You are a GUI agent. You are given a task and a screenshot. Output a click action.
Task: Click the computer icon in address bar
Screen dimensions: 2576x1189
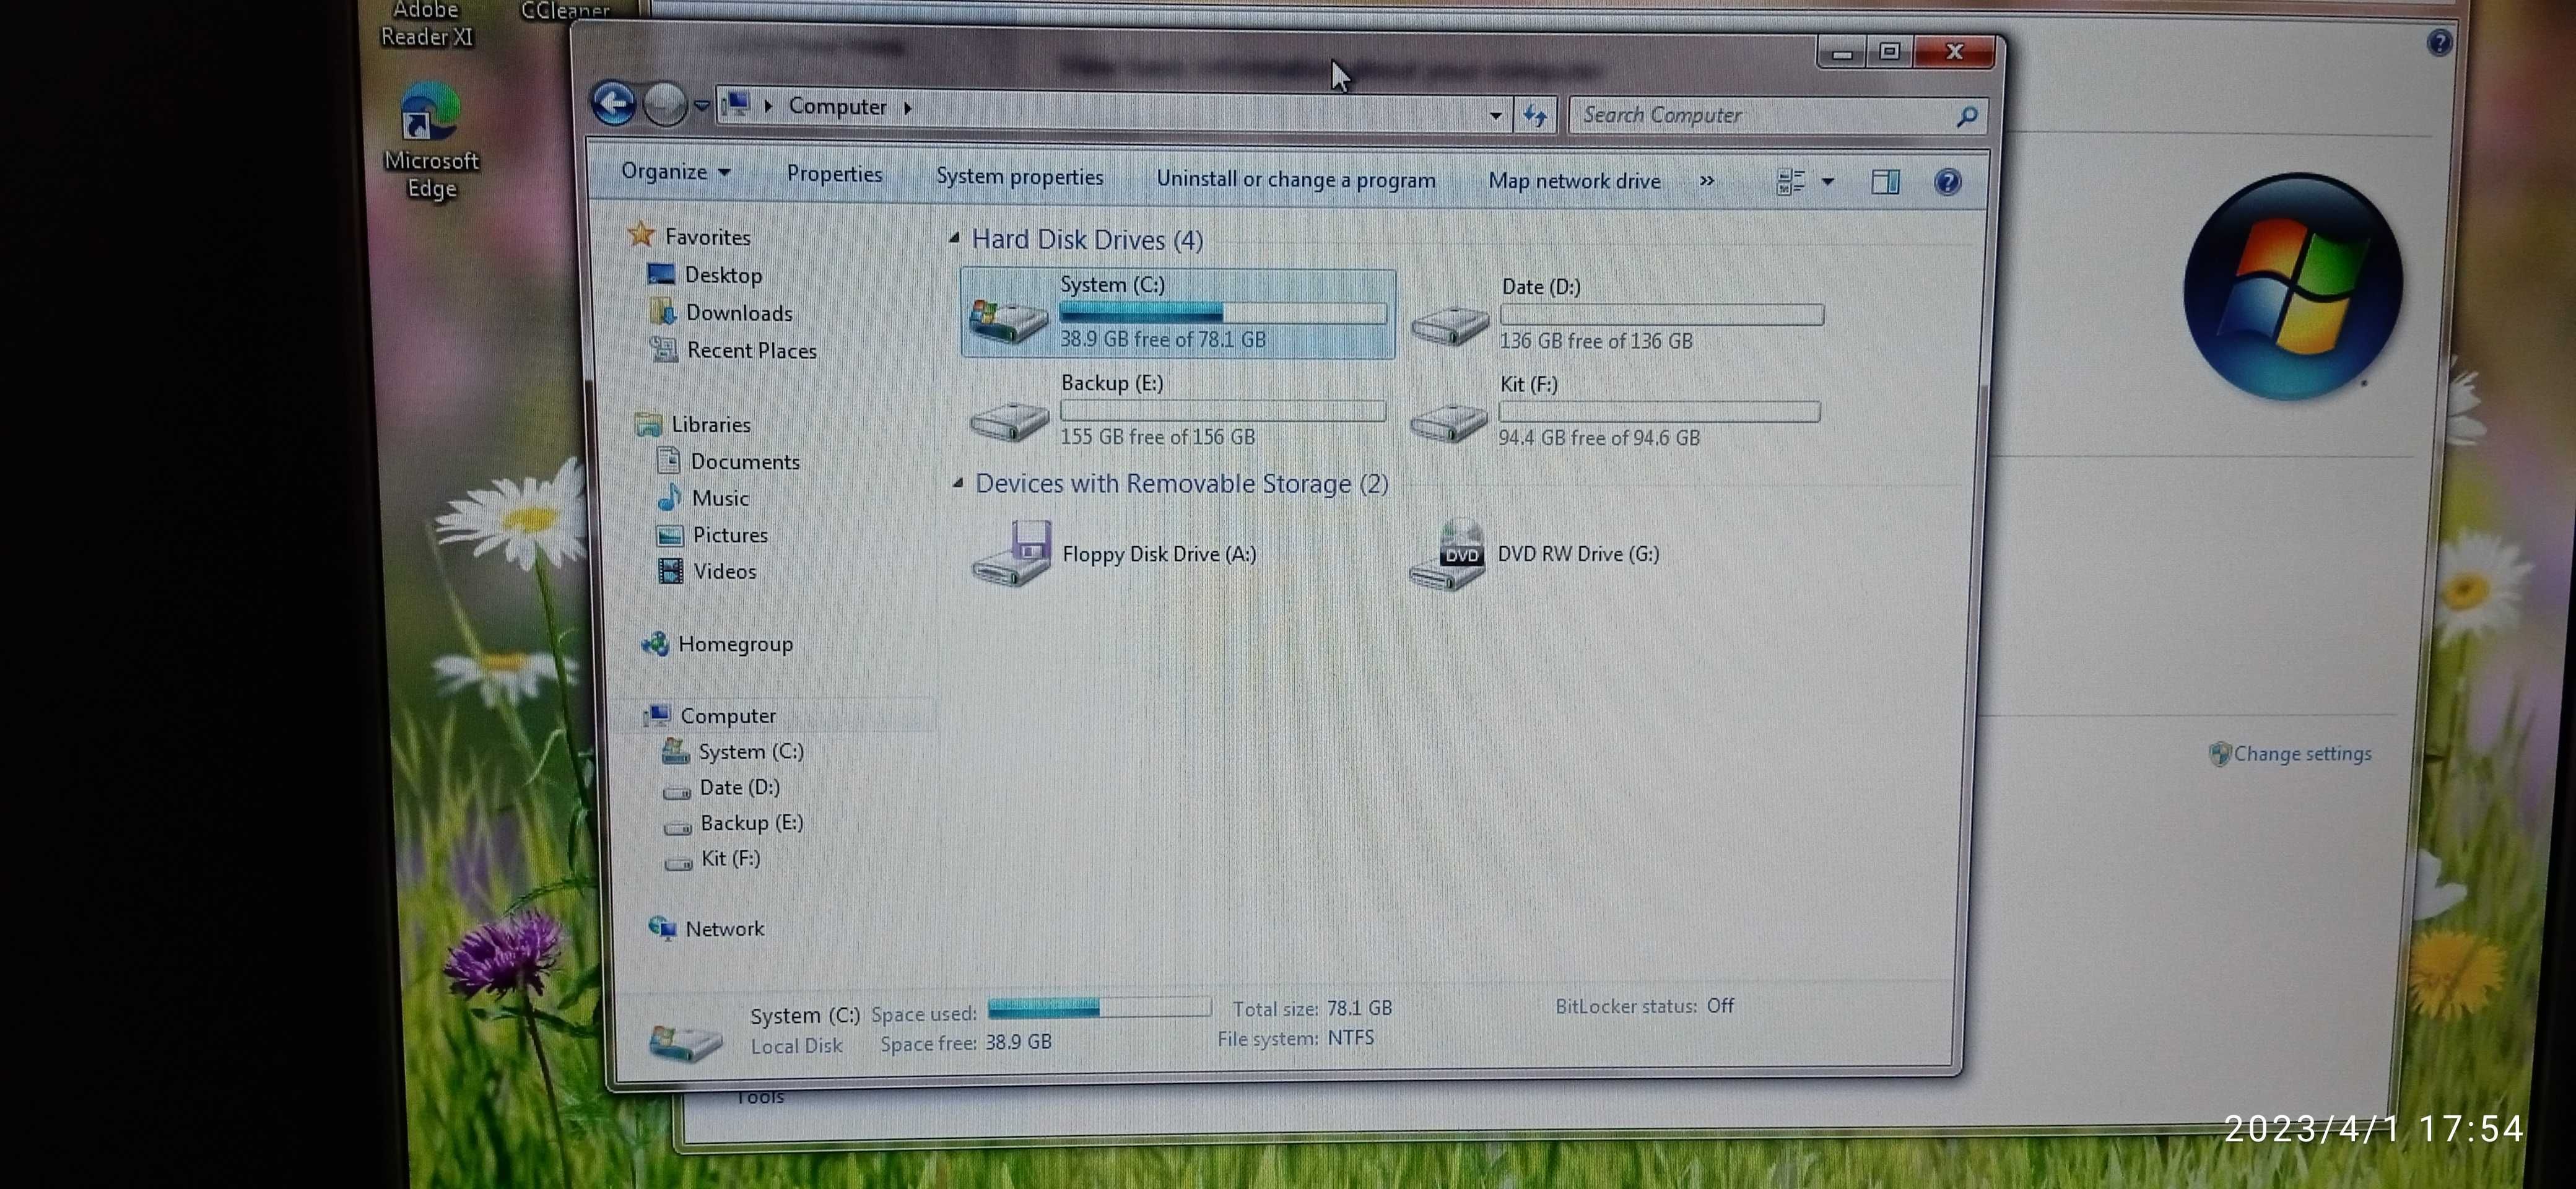click(x=737, y=103)
